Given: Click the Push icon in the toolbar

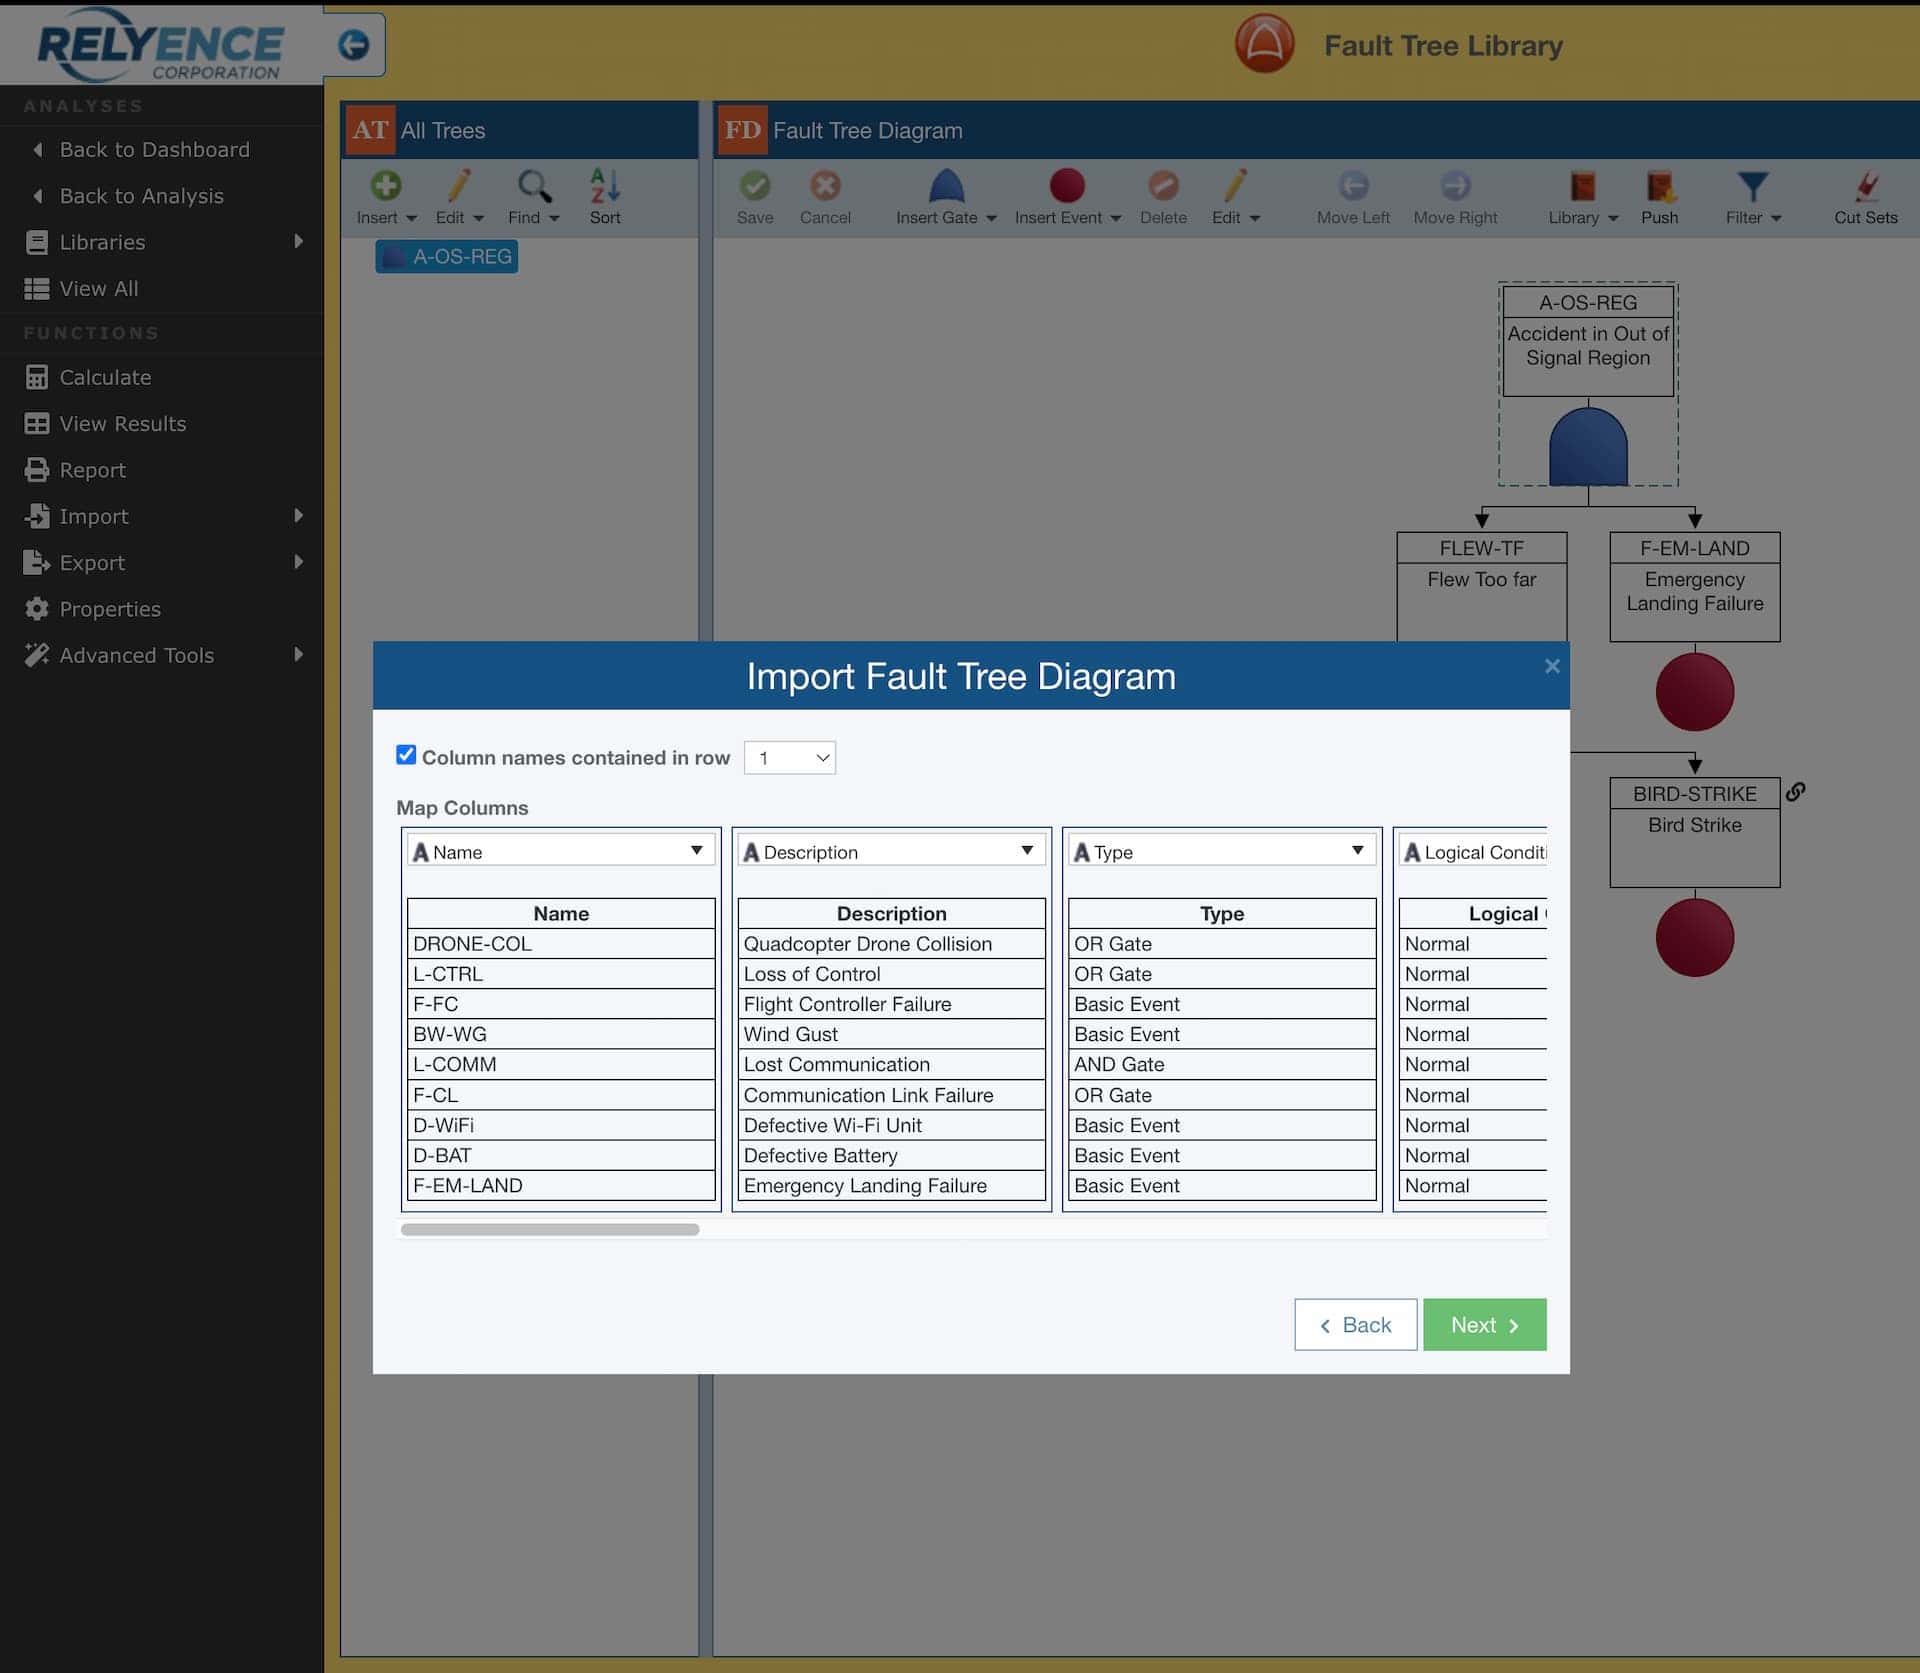Looking at the screenshot, I should (1659, 196).
